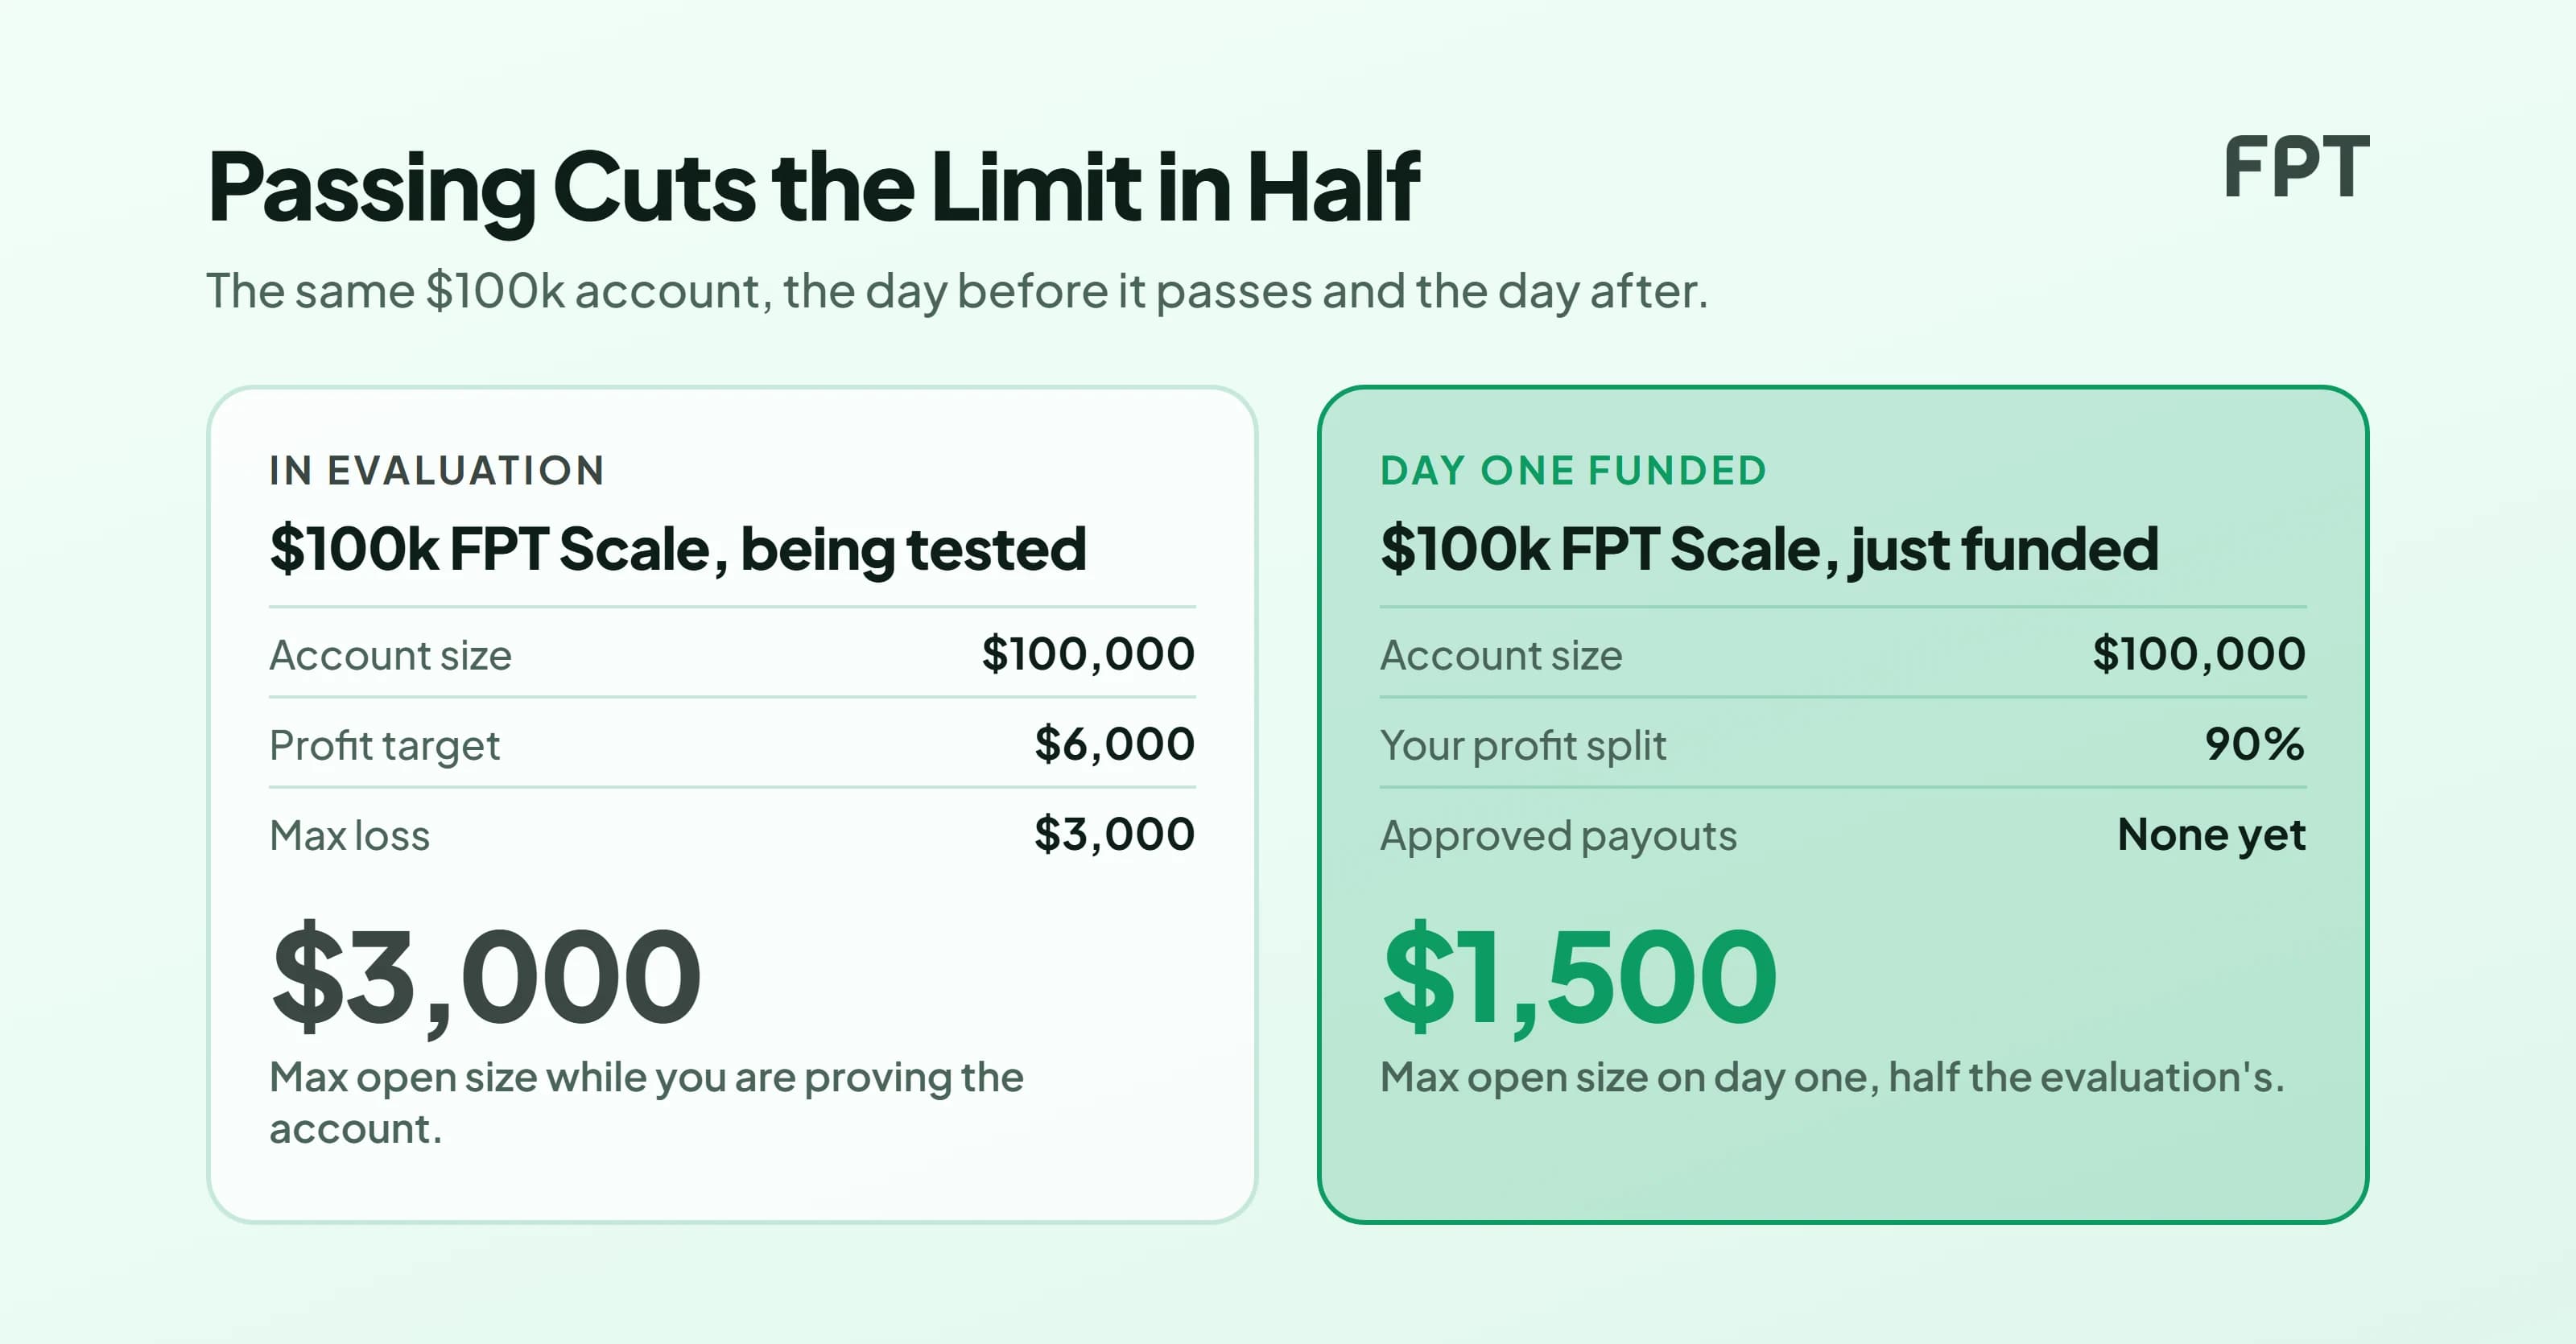Select the subtitle about the $100k account
The image size is (2576, 1344).
click(x=957, y=292)
